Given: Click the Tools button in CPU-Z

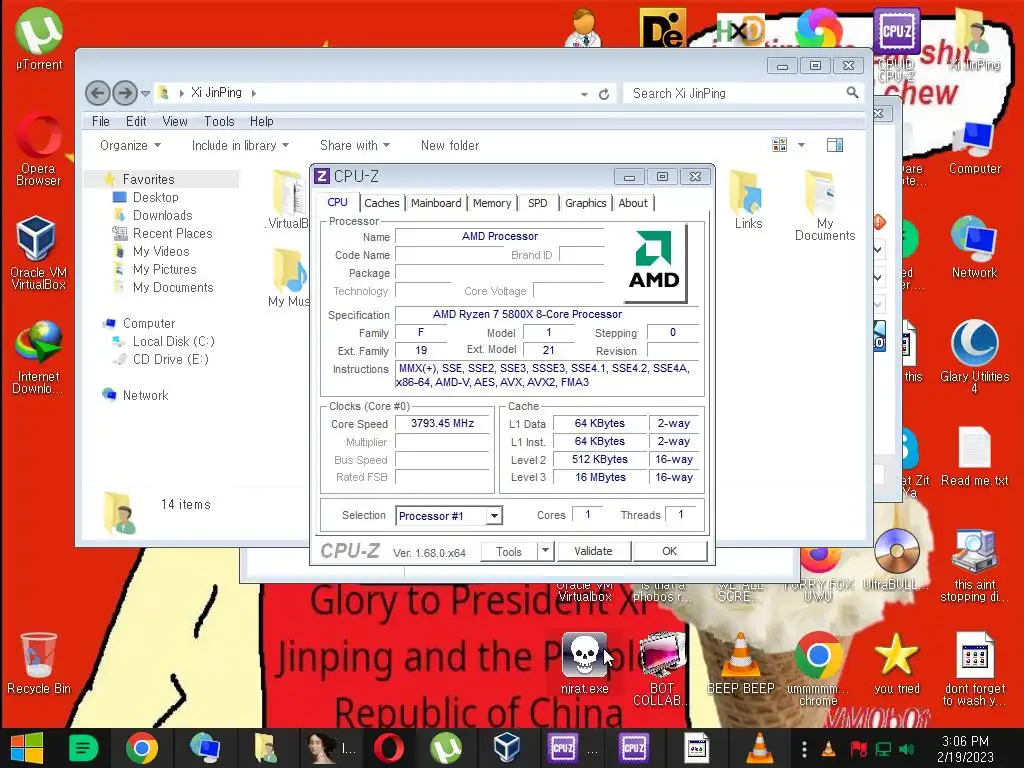Looking at the screenshot, I should coord(509,552).
